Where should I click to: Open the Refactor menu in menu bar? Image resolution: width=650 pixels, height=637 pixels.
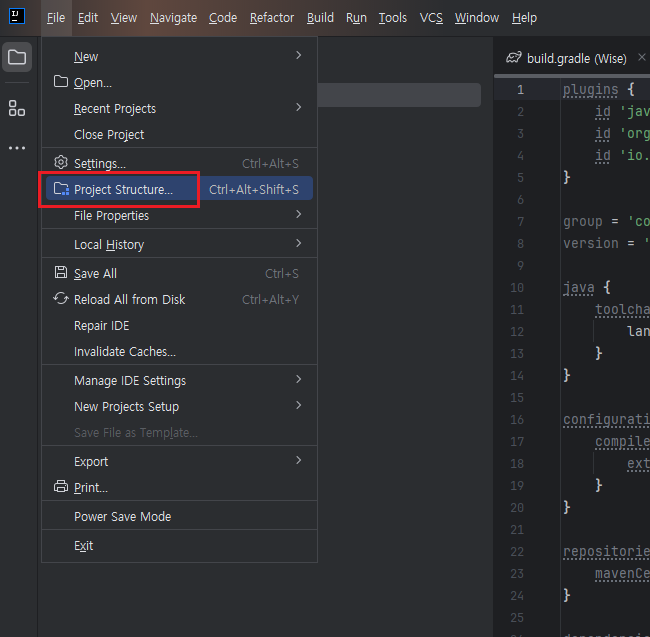(x=272, y=18)
